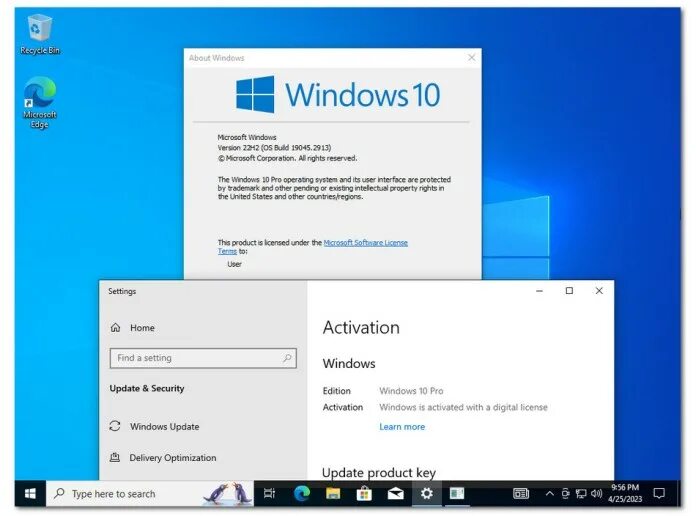Click the taskbar search box

(150, 493)
